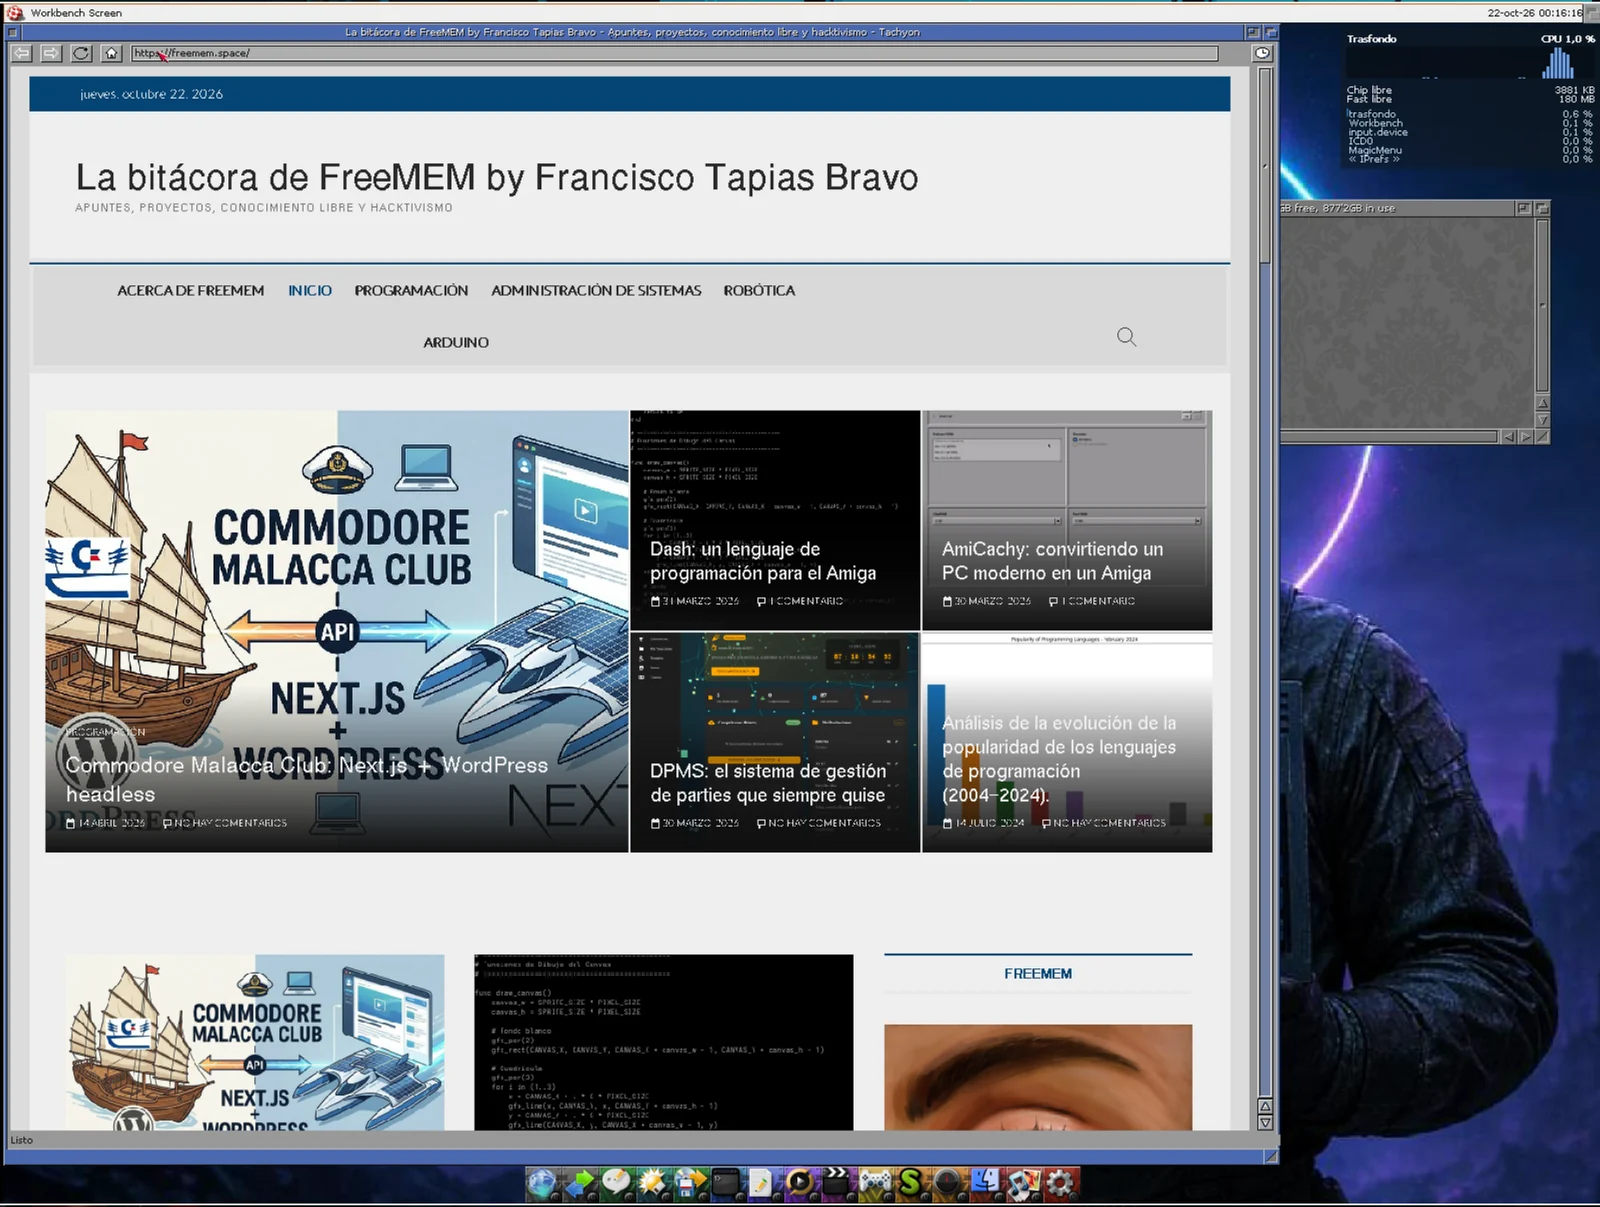This screenshot has width=1600, height=1207.
Task: Click the Chip libre memory readout
Action: tap(1469, 90)
